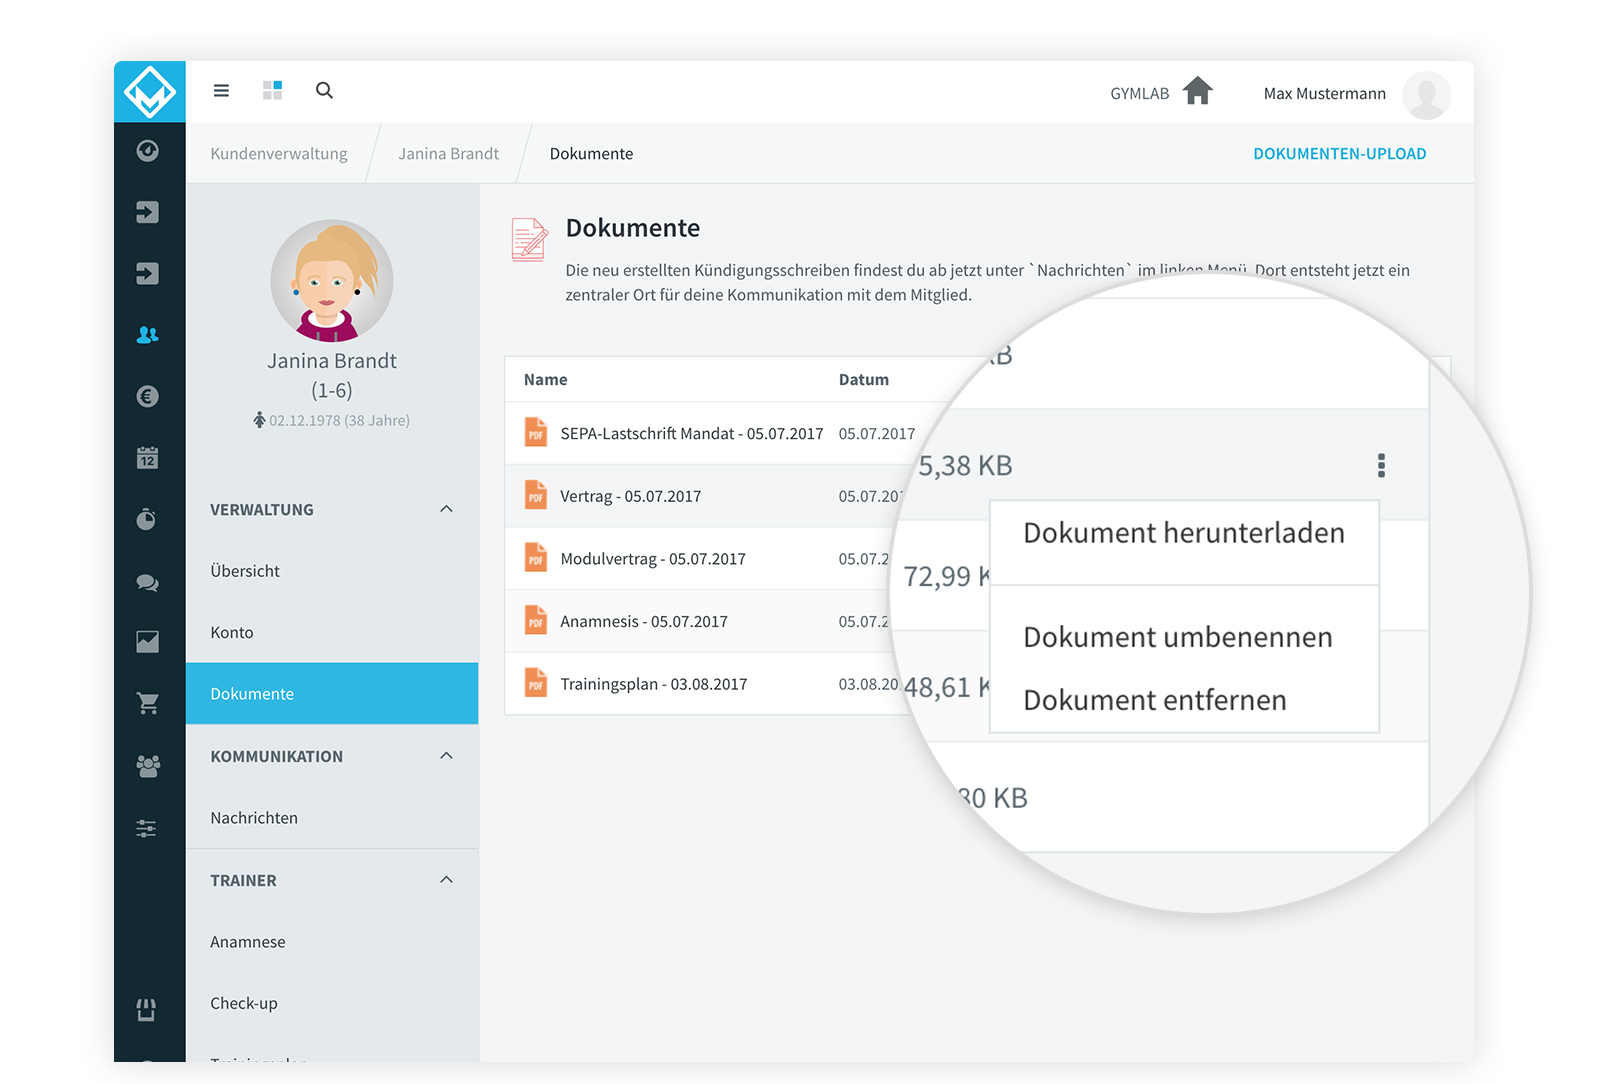Open the three-dot document options menu
Screen dimensions: 1600x1084
[x=1381, y=465]
